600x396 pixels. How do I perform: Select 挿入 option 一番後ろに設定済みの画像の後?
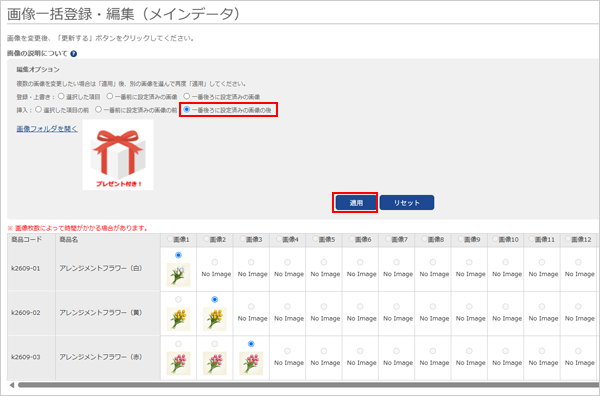tap(187, 110)
